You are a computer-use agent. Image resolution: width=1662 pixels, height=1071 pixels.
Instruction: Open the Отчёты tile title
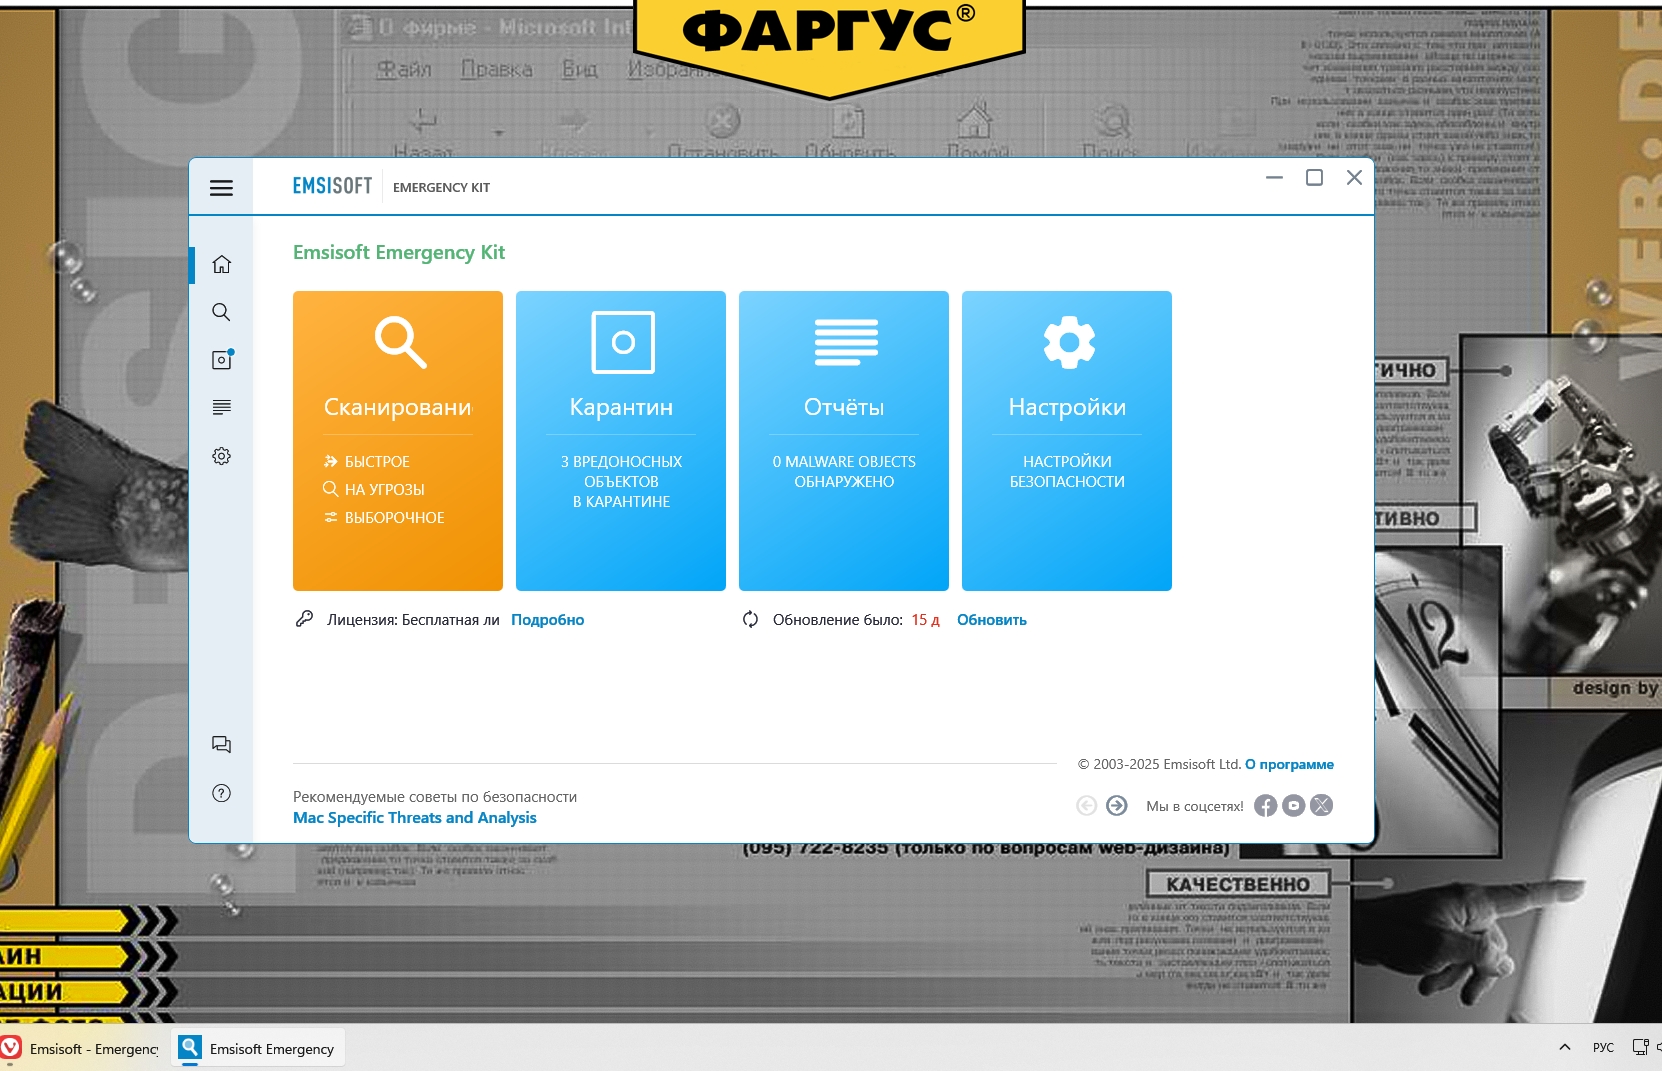tap(844, 407)
